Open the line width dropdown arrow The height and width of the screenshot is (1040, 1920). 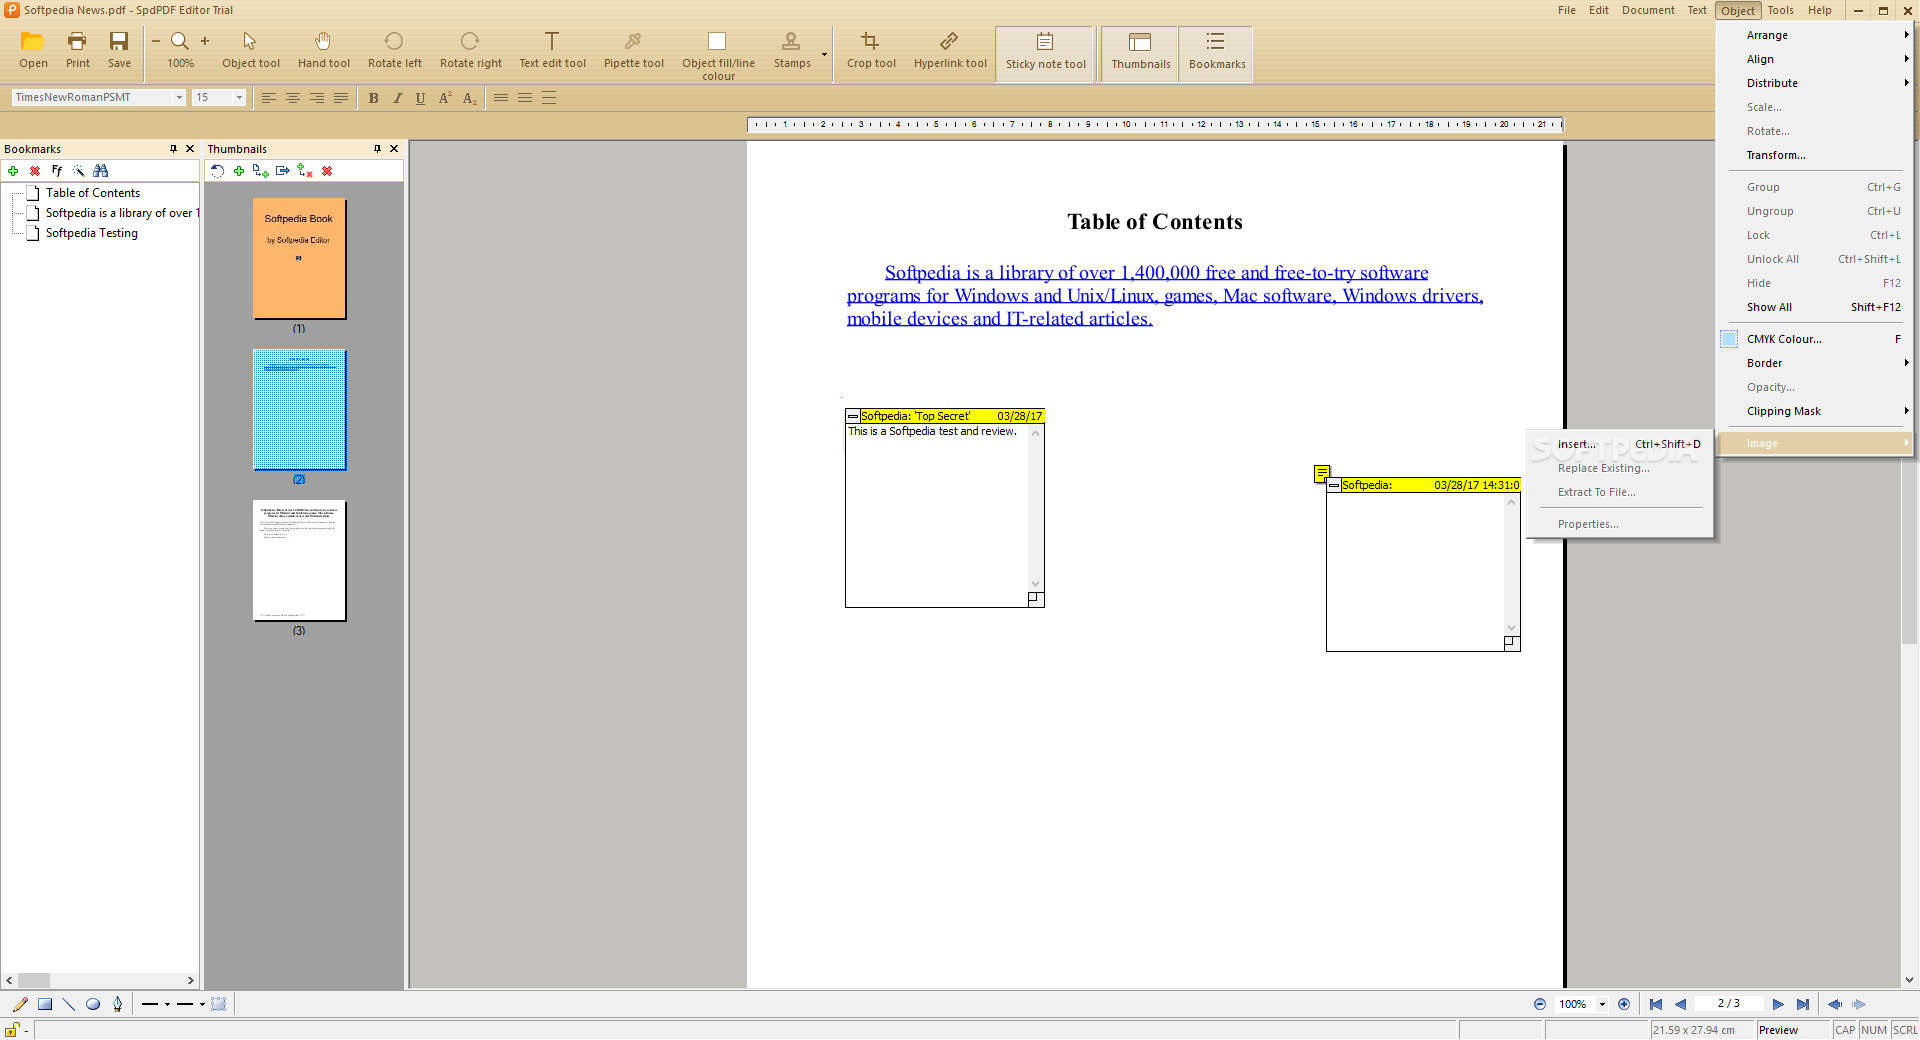pyautogui.click(x=167, y=1004)
